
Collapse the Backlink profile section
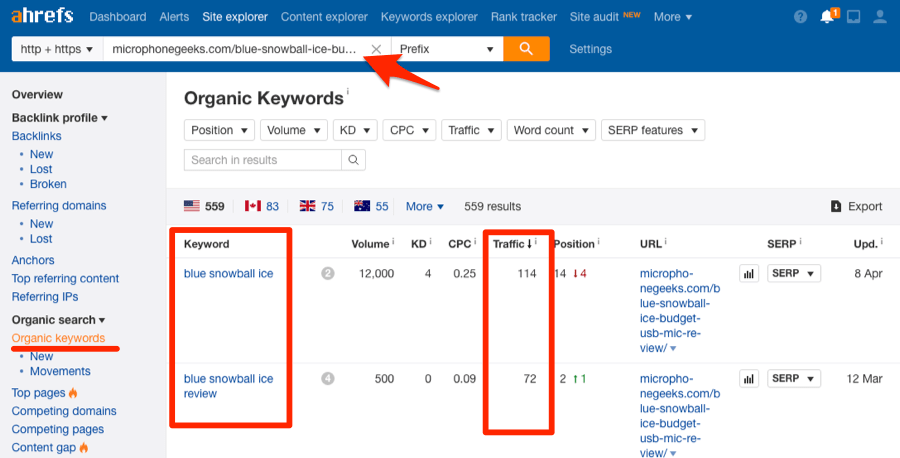point(60,118)
